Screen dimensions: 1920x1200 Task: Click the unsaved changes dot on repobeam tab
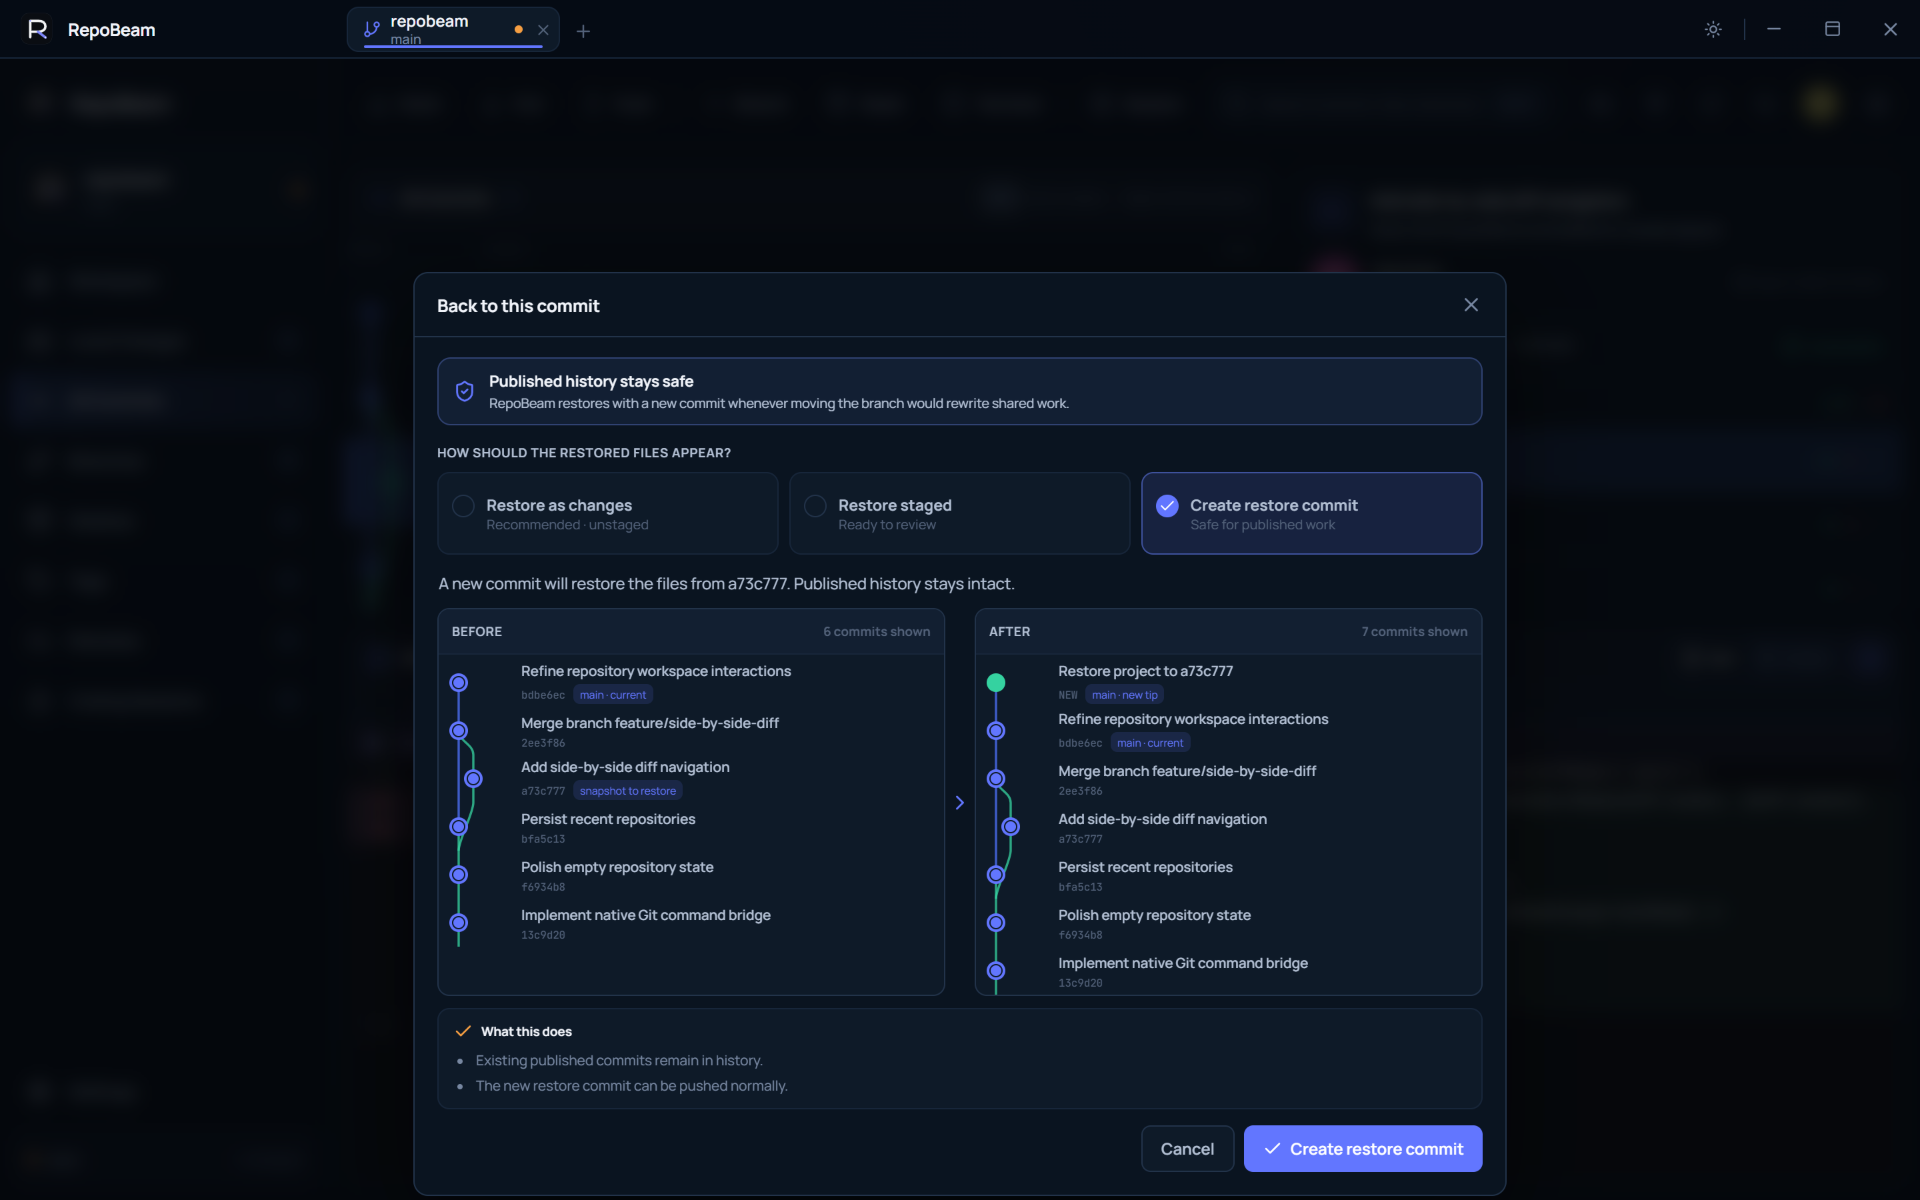[x=518, y=30]
